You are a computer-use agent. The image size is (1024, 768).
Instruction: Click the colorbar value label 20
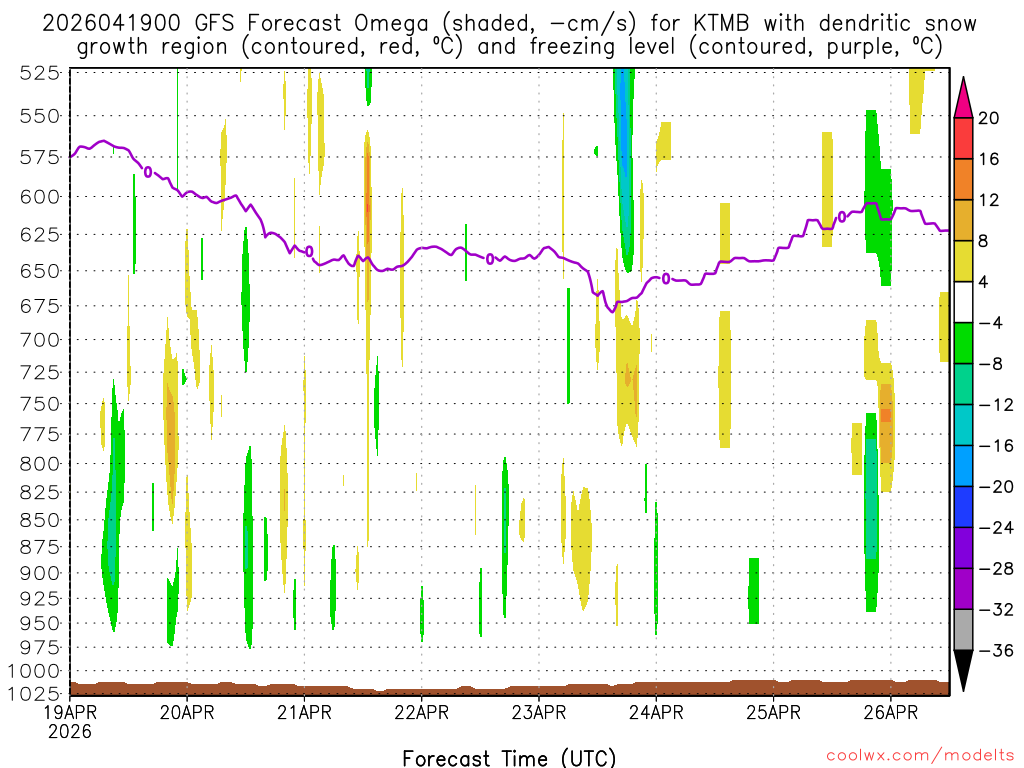(x=989, y=118)
